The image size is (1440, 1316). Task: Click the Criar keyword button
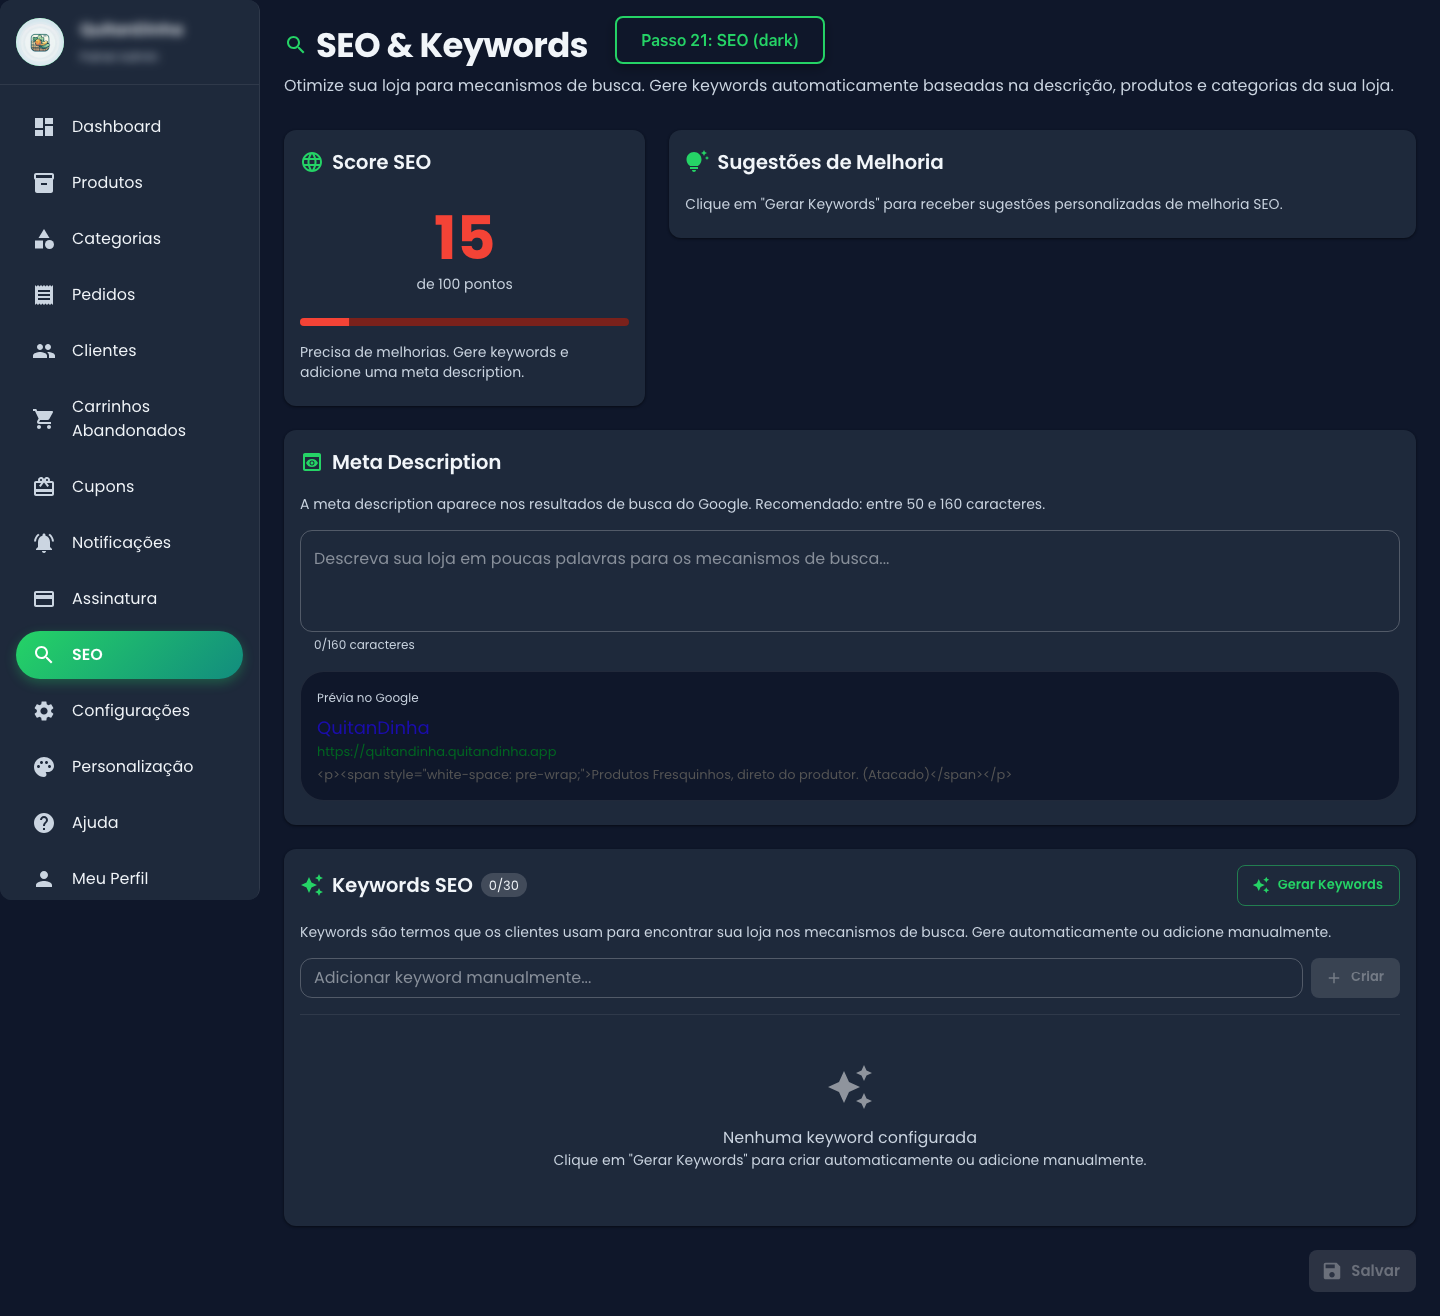pyautogui.click(x=1355, y=978)
